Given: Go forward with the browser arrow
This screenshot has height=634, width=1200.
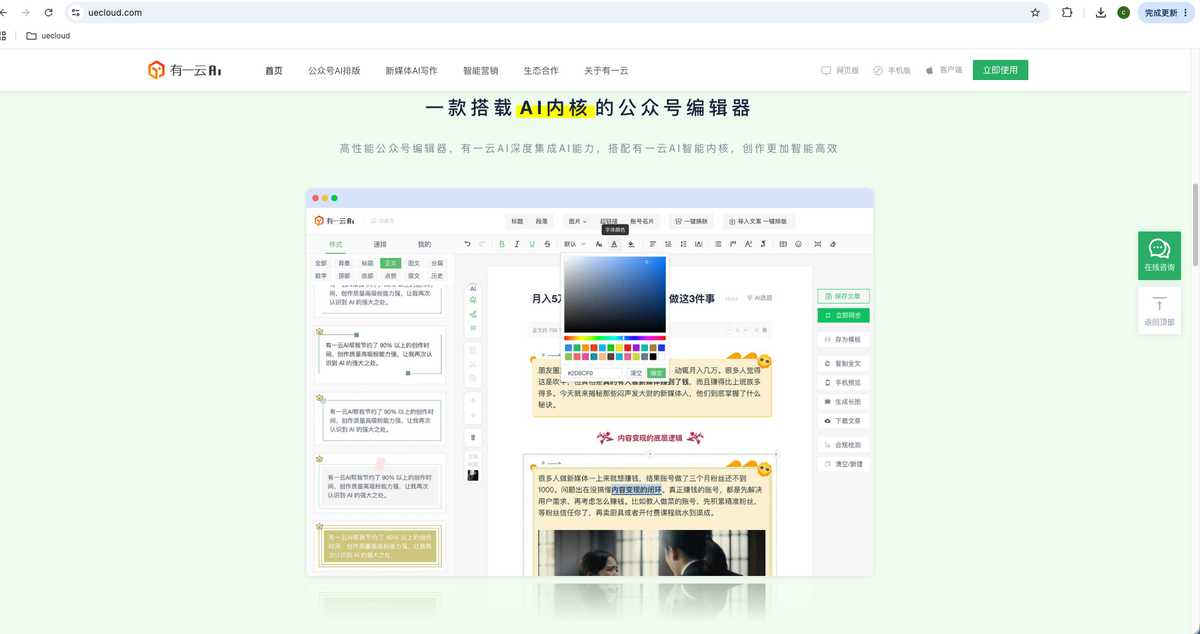Looking at the screenshot, I should [x=25, y=13].
